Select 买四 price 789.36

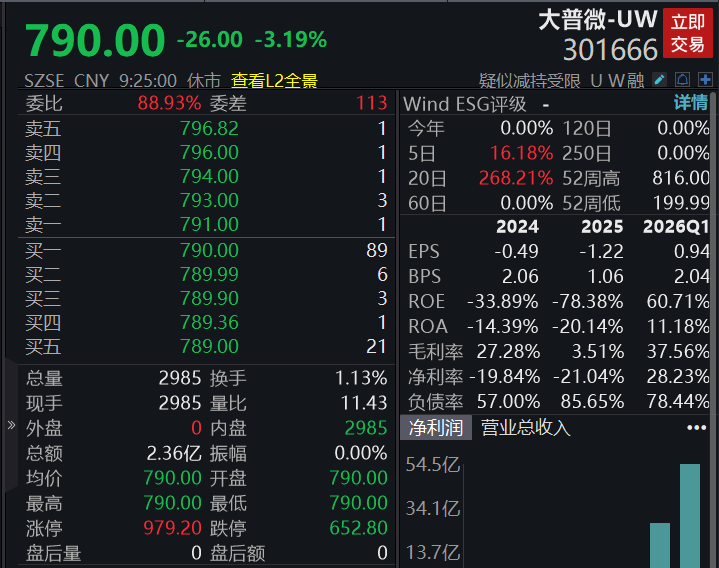tap(209, 322)
